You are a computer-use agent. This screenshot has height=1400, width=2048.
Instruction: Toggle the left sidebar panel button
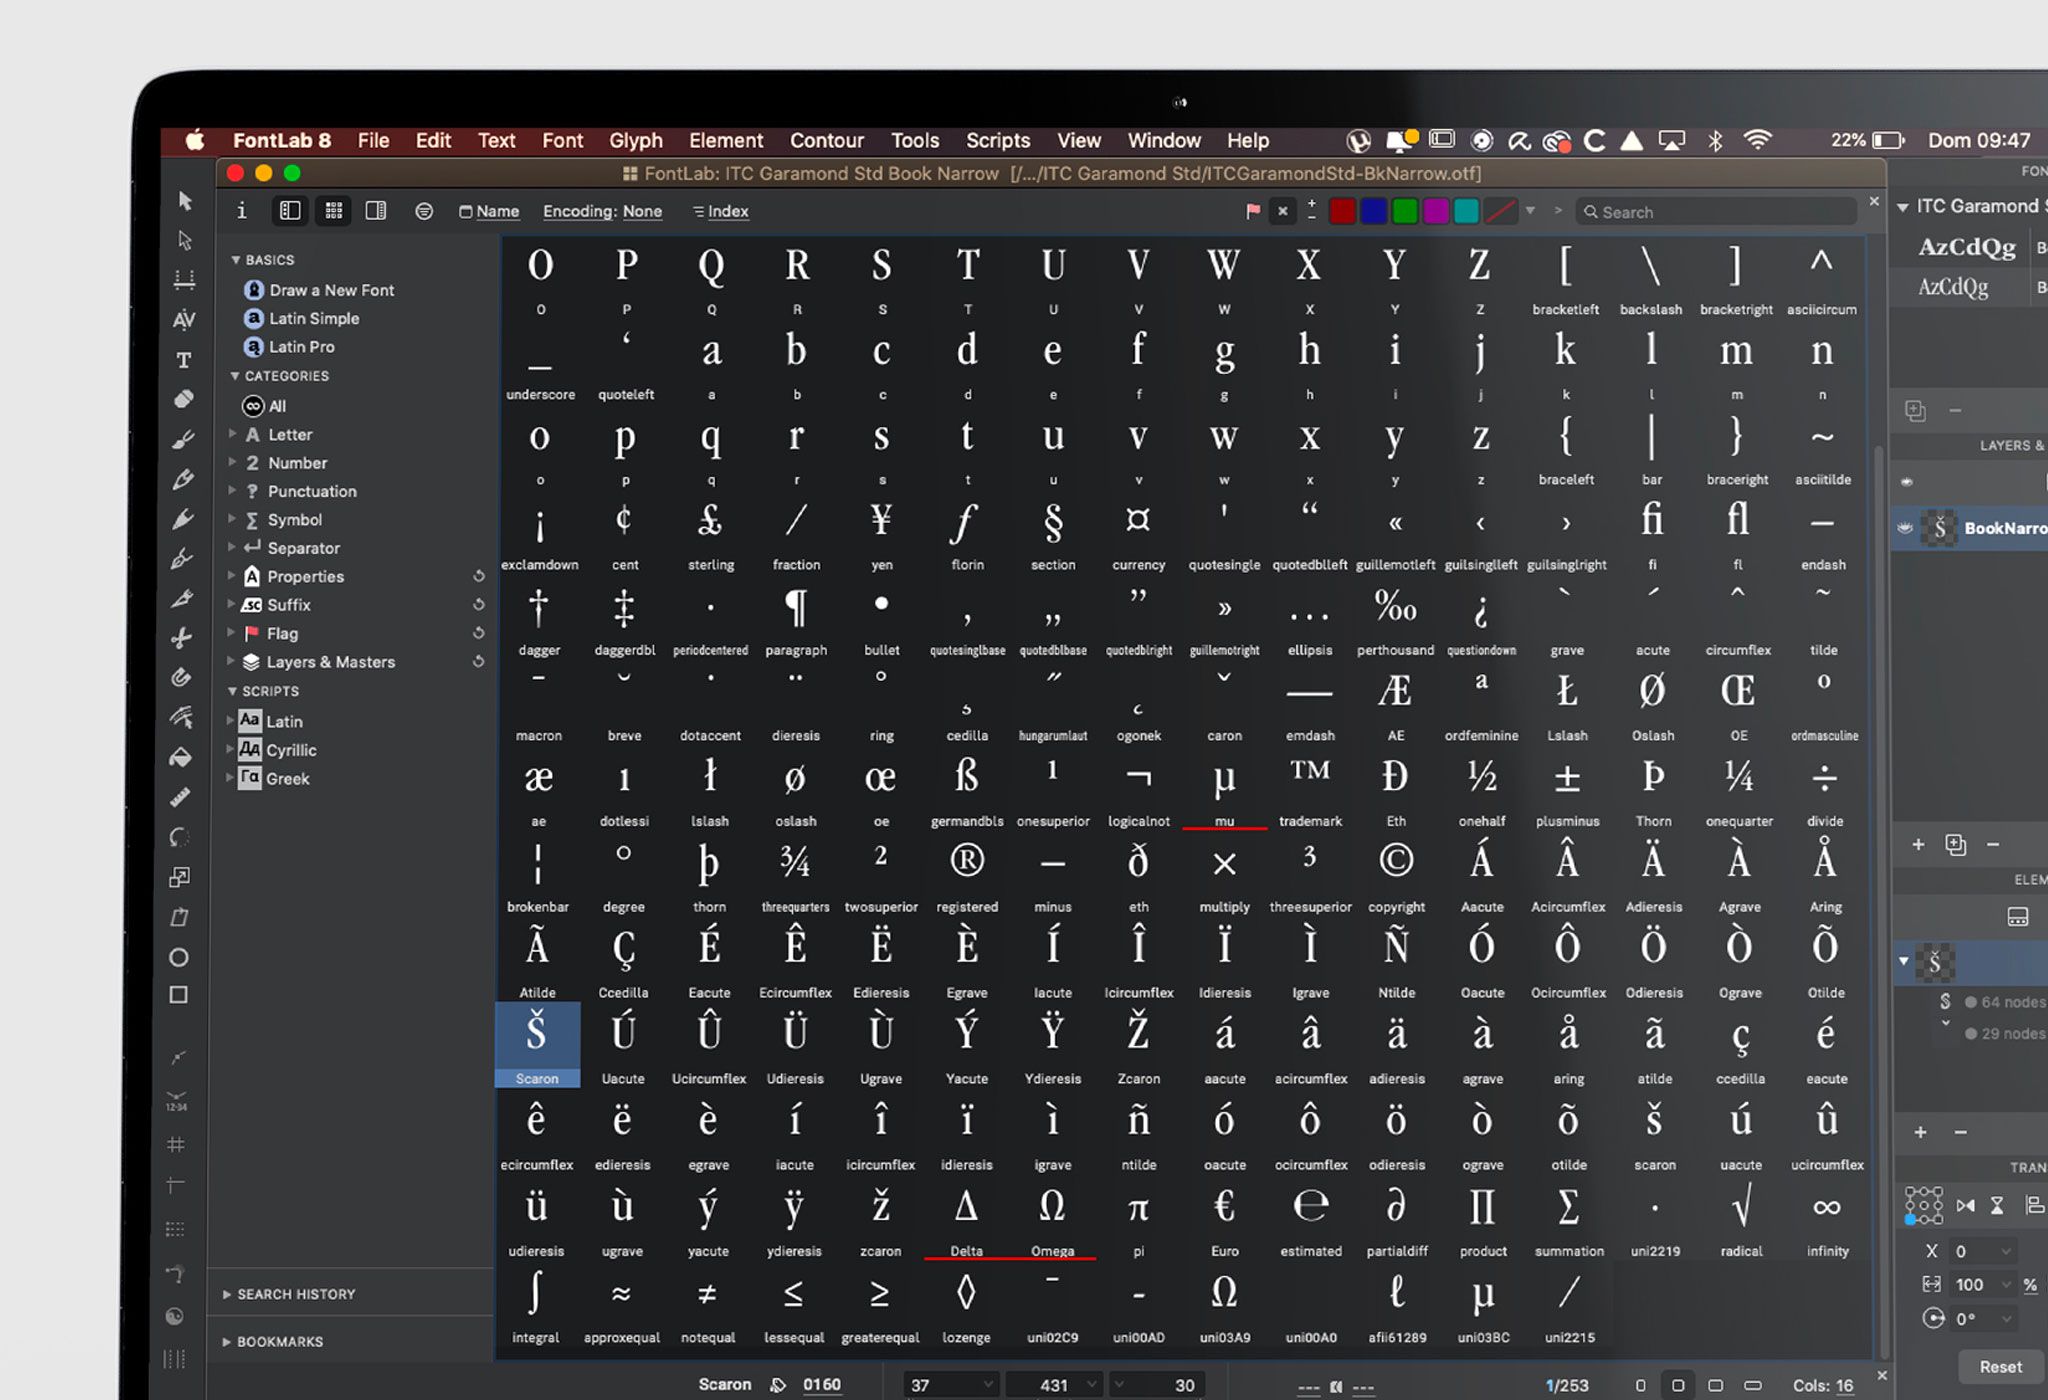point(290,211)
